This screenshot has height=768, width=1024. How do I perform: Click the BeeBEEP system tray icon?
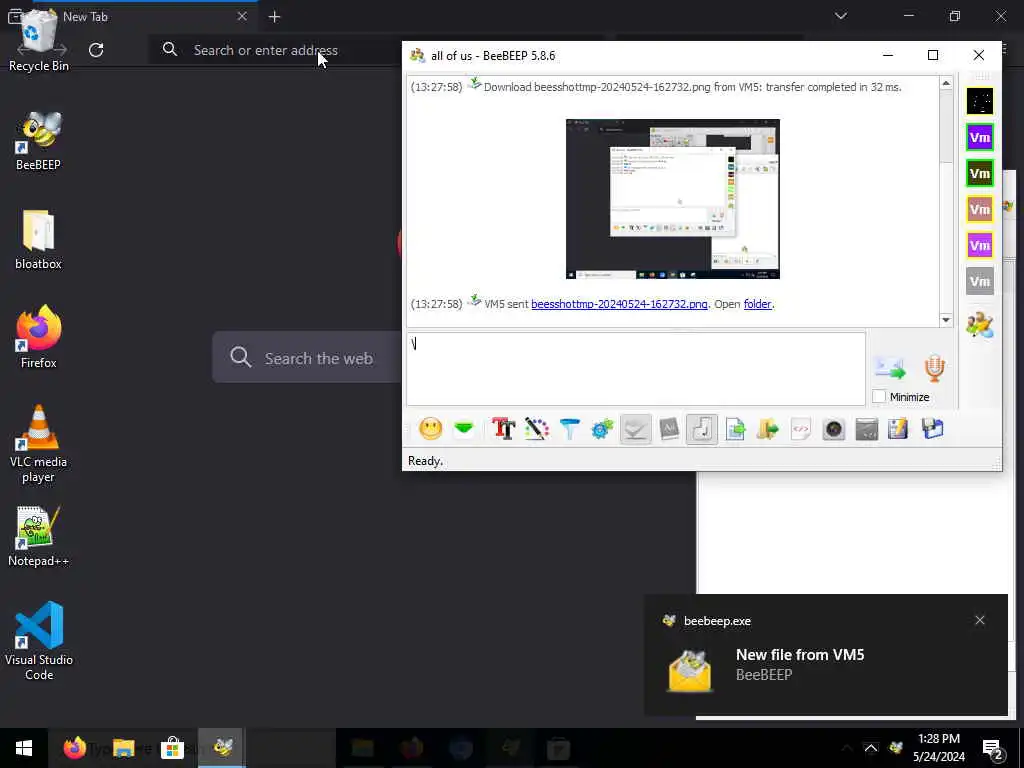point(896,748)
